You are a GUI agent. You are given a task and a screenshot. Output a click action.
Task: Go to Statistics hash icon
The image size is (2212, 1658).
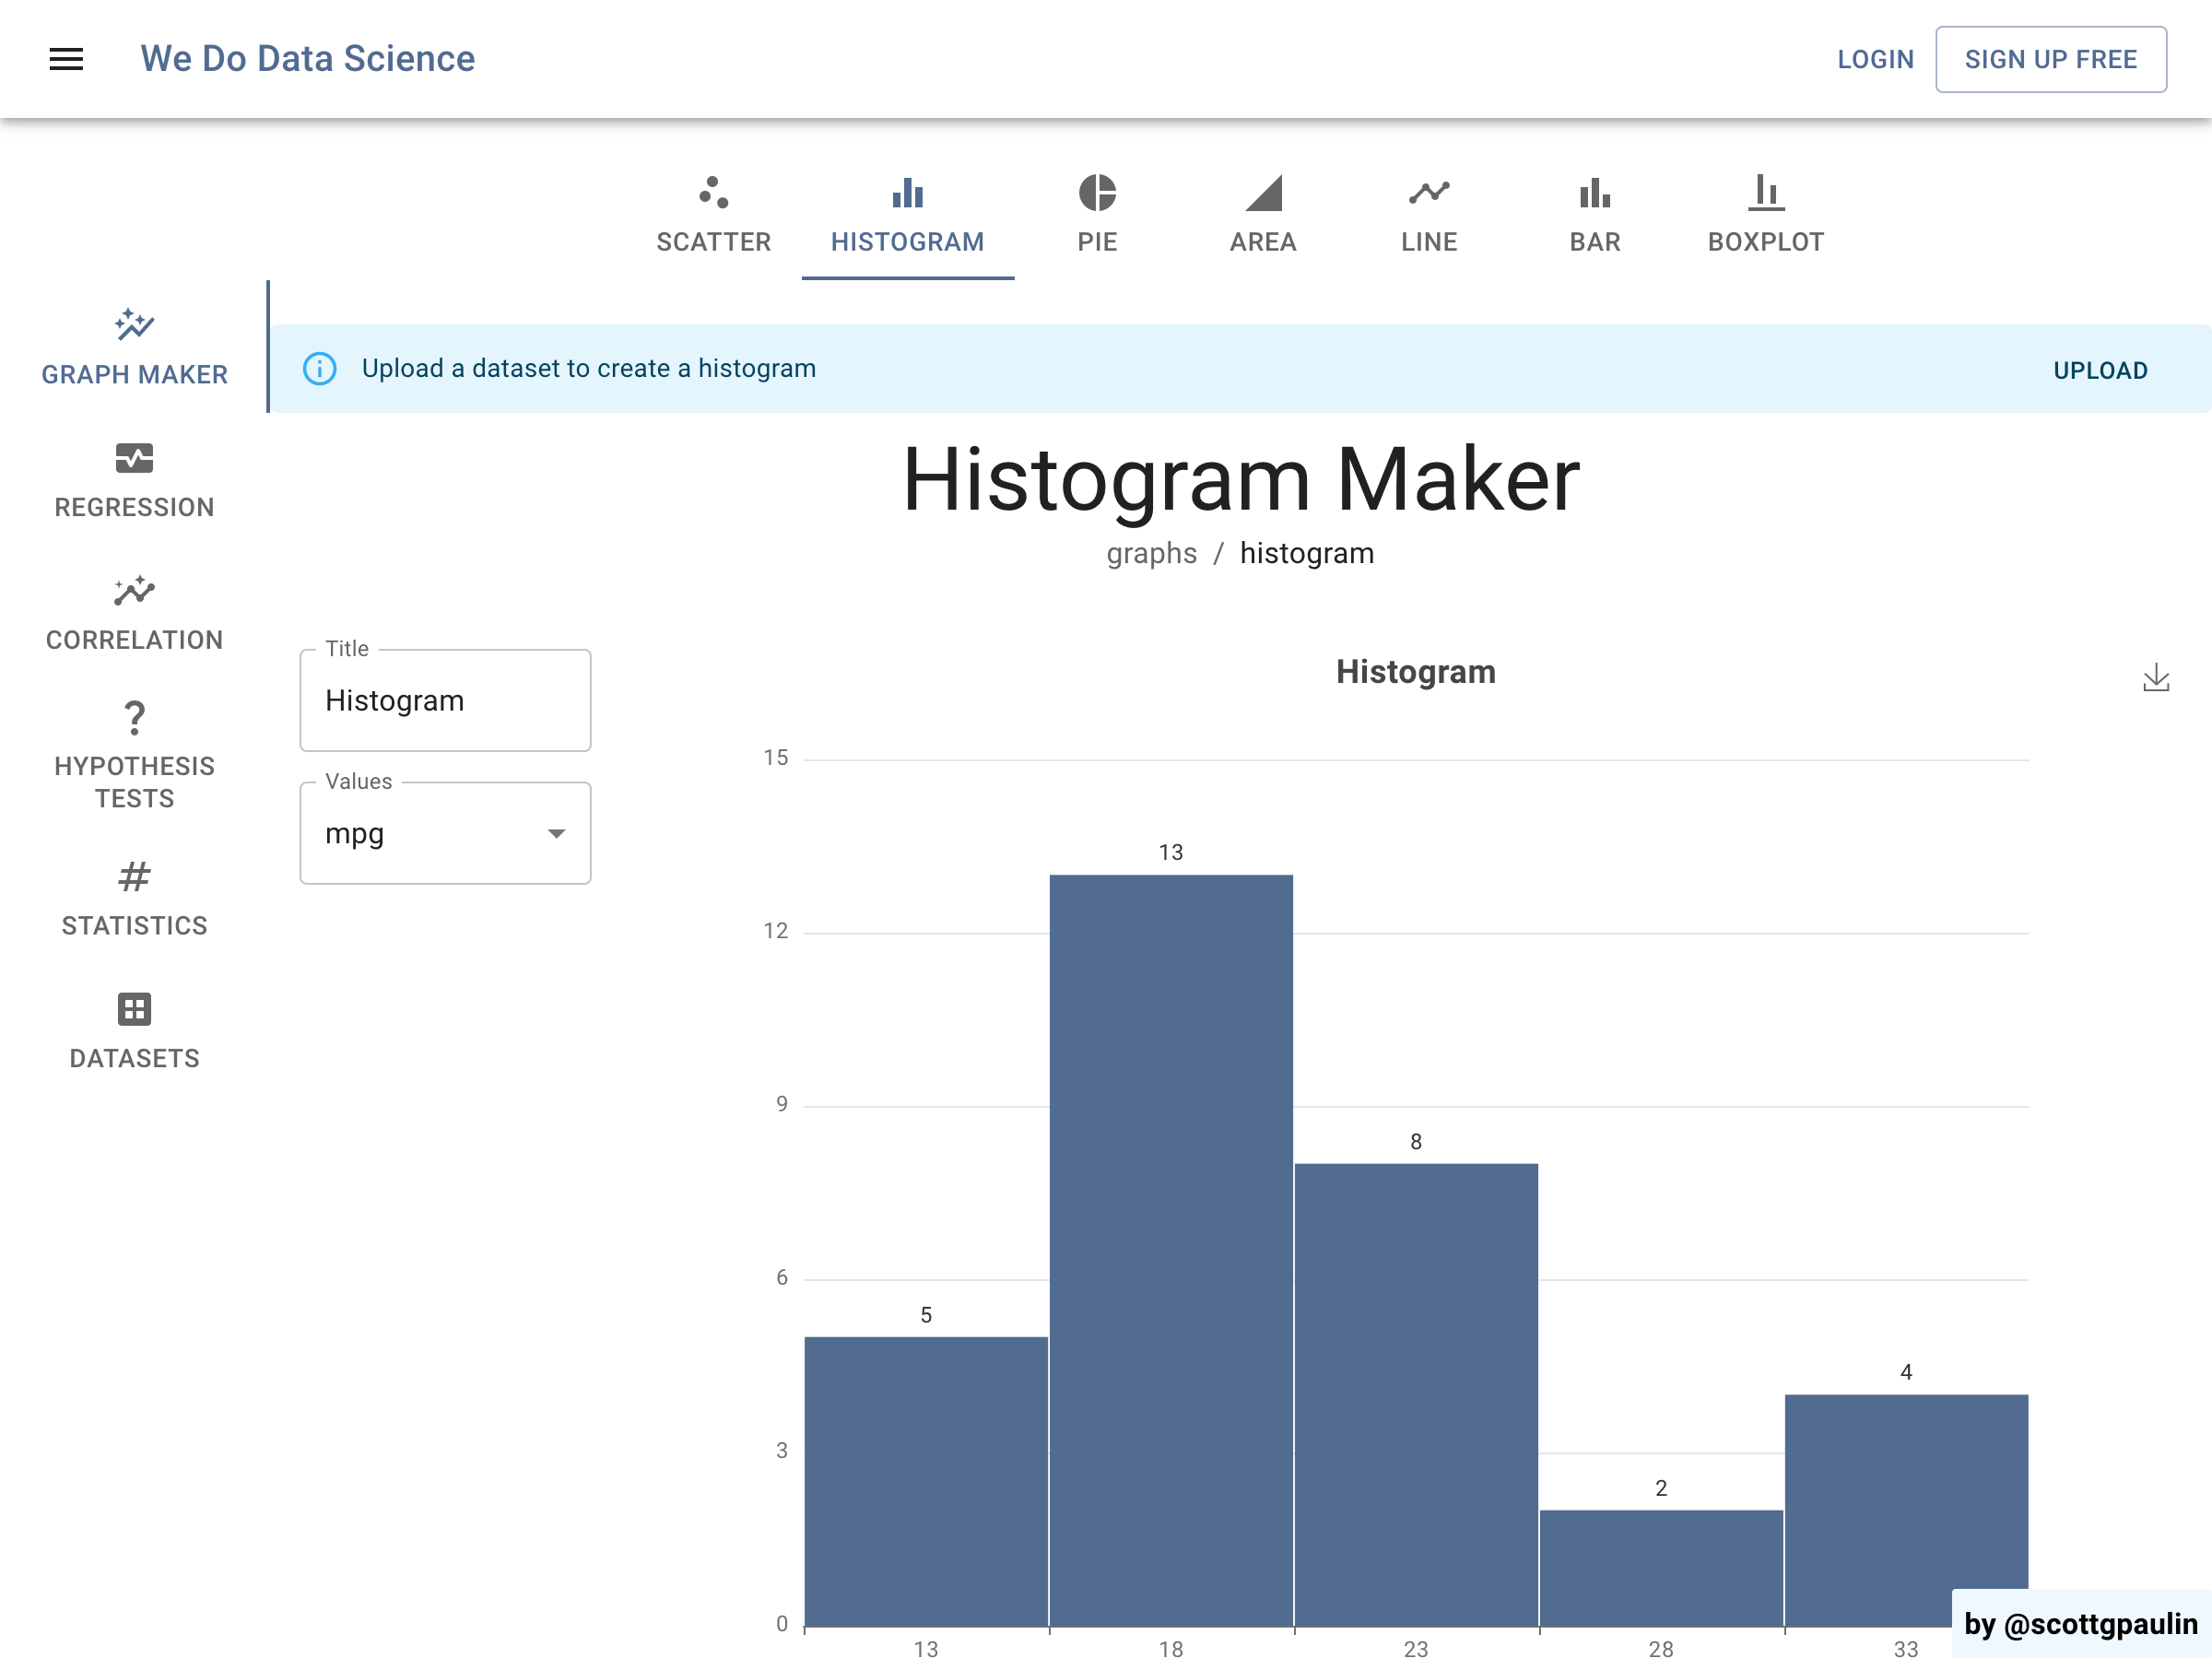coord(134,877)
